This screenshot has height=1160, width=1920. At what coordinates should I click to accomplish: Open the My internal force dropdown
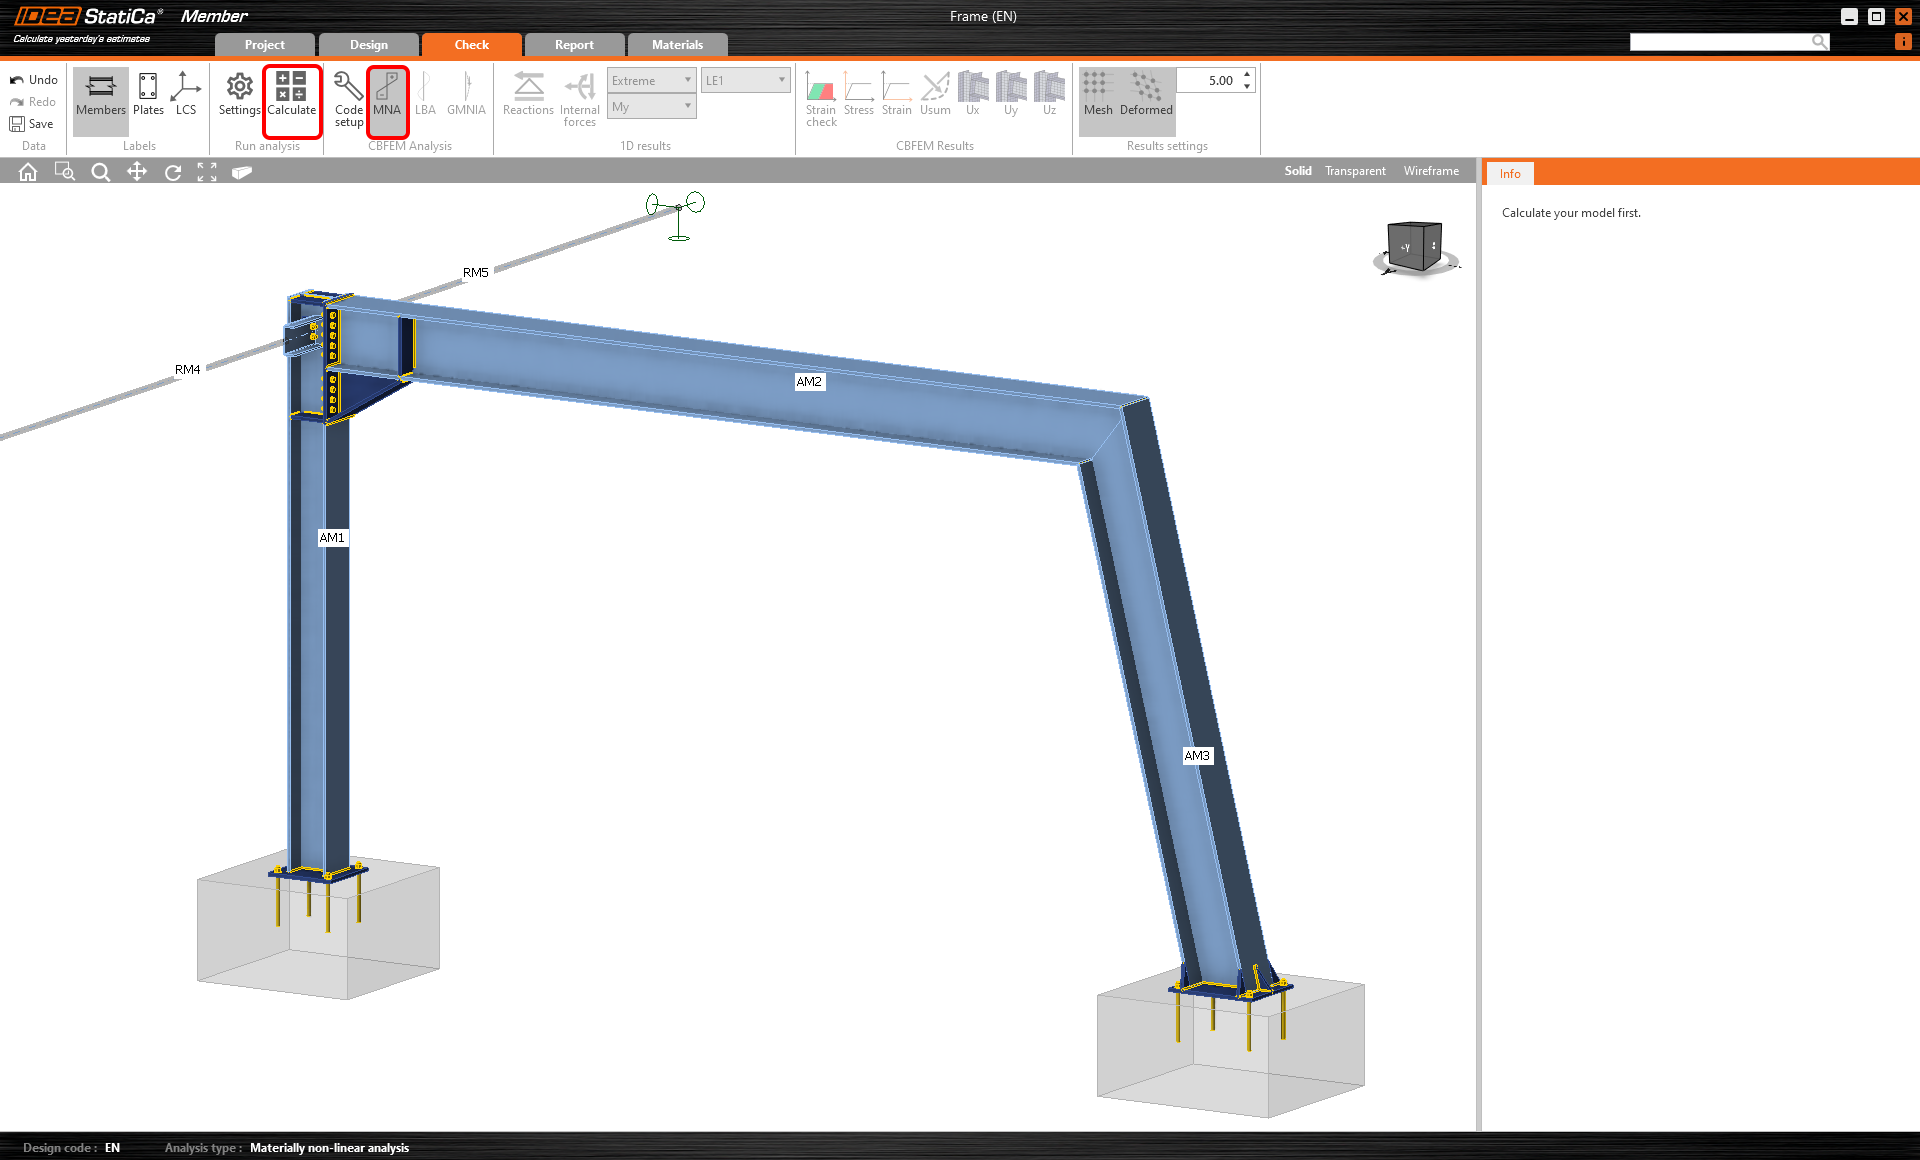[651, 106]
